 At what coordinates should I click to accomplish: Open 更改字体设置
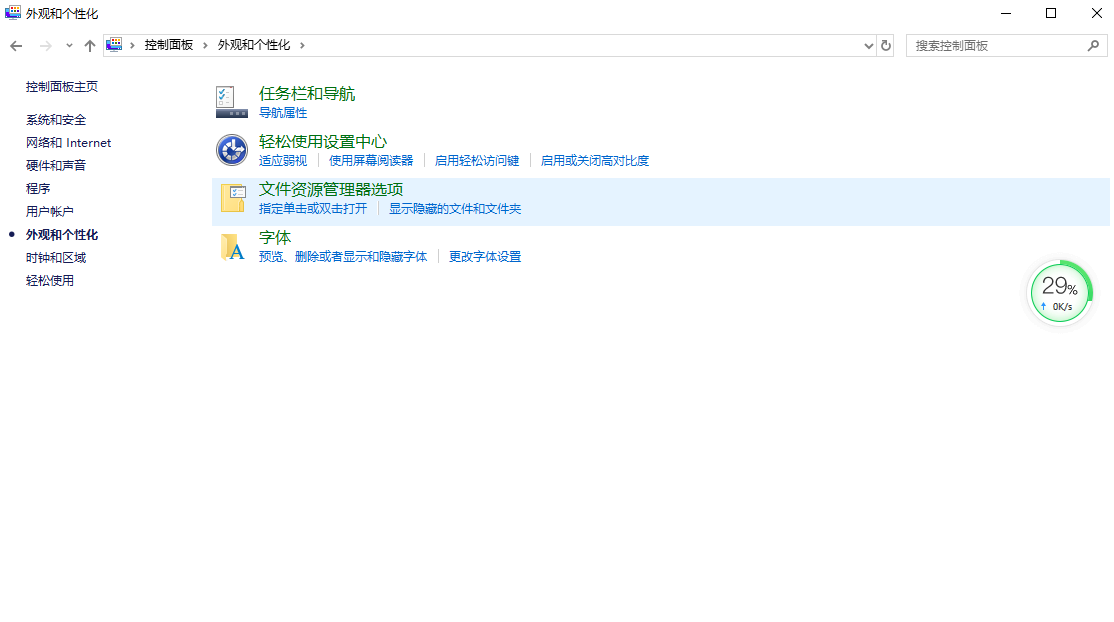[x=484, y=257]
